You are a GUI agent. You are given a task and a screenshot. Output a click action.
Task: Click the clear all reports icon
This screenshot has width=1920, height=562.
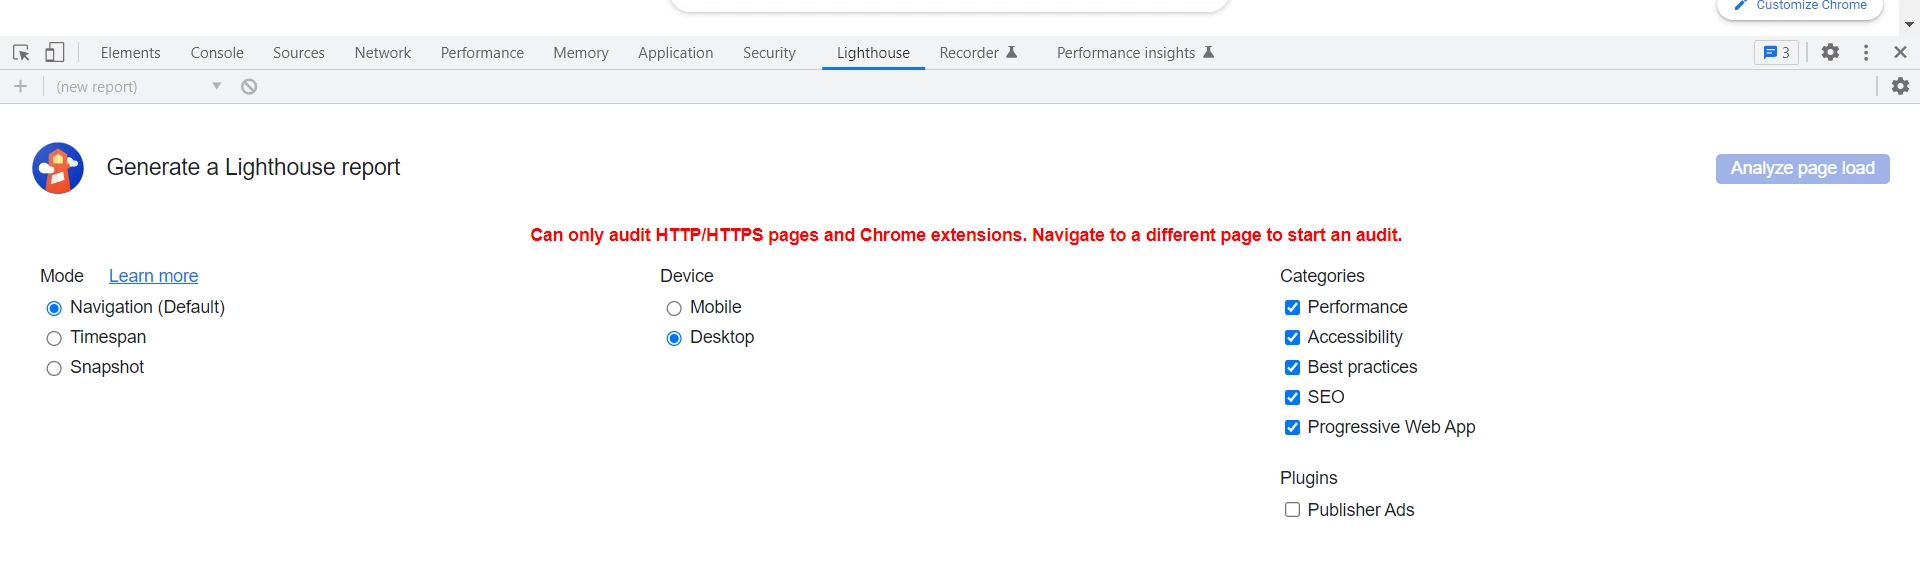[x=249, y=87]
